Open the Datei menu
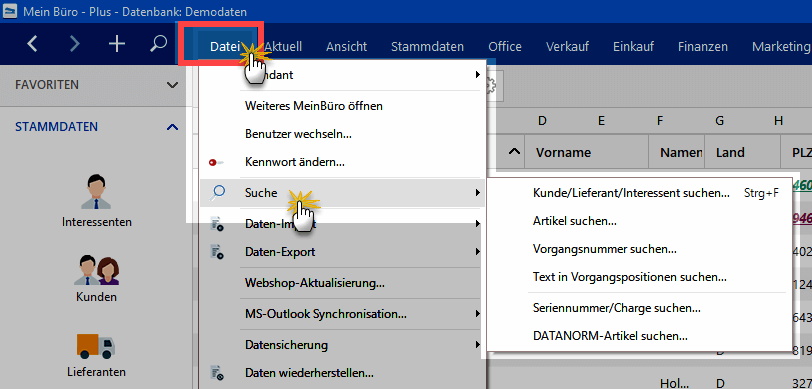This screenshot has height=389, width=812. click(x=225, y=47)
